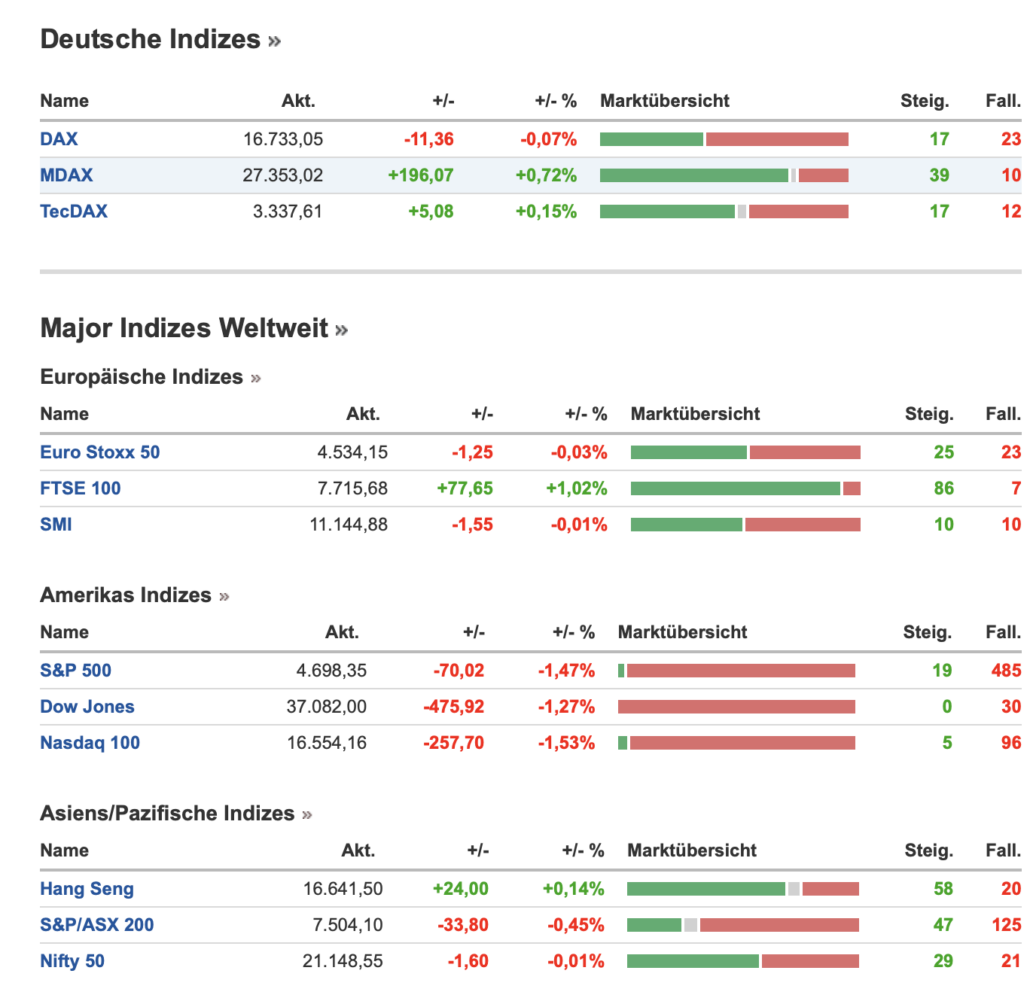This screenshot has width=1030, height=1004.
Task: Click the SMI value 11.144,88
Action: pyautogui.click(x=349, y=525)
